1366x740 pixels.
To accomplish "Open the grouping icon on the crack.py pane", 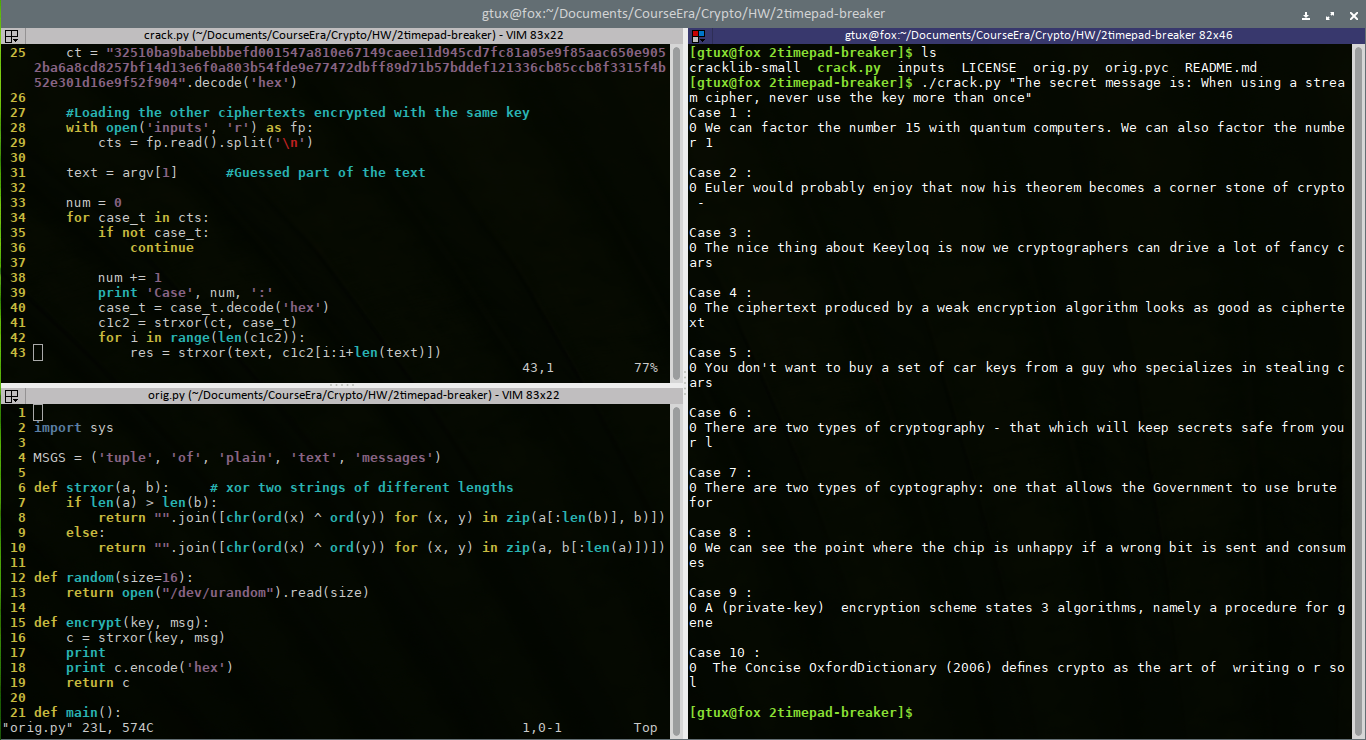I will click(10, 35).
